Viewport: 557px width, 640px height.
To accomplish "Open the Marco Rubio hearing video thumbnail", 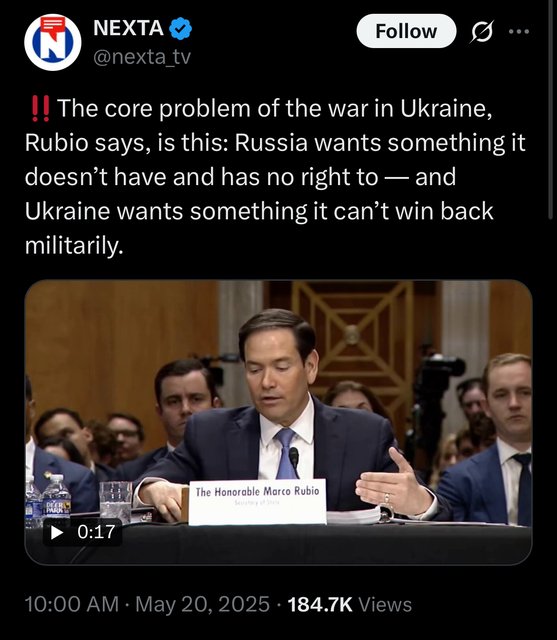I will click(278, 422).
